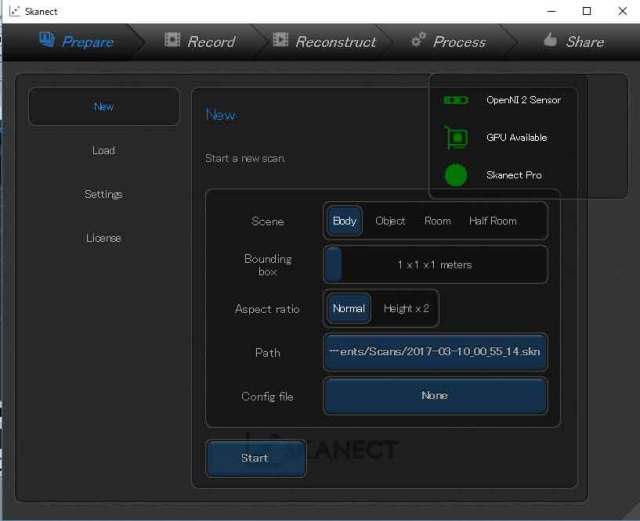Click the Bounding box slider handle
The width and height of the screenshot is (640, 521).
pos(334,265)
